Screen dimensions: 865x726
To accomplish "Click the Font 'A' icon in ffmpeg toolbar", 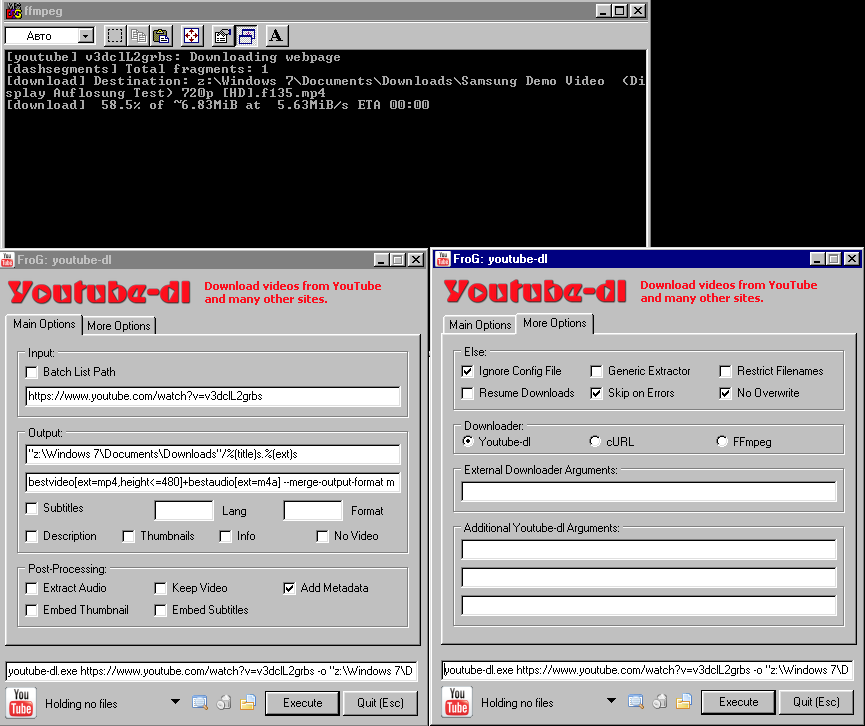I will click(x=276, y=36).
